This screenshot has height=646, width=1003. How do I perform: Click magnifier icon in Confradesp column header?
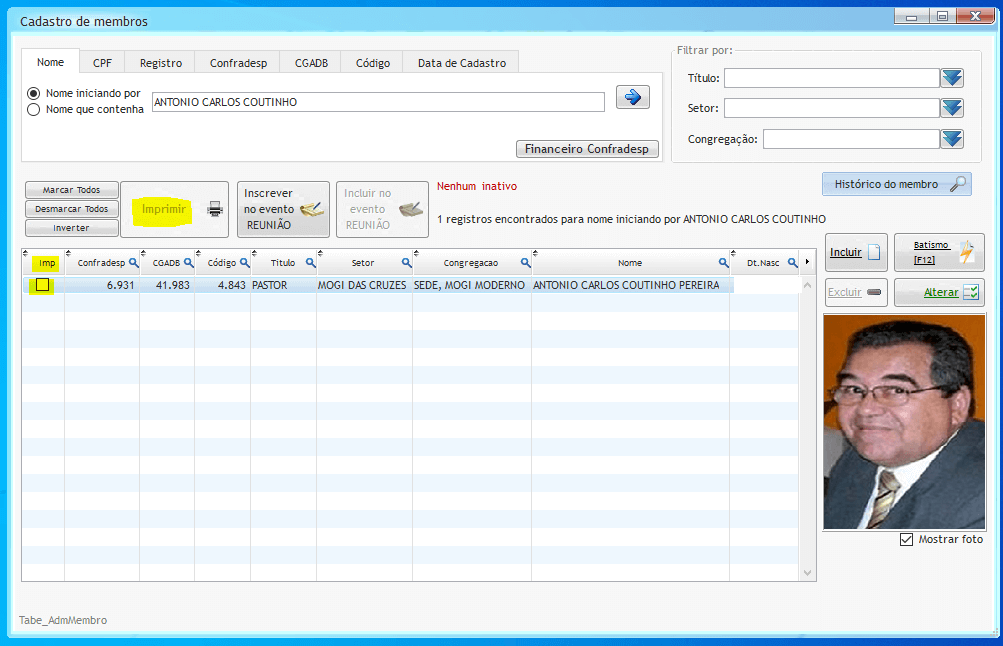click(x=133, y=263)
